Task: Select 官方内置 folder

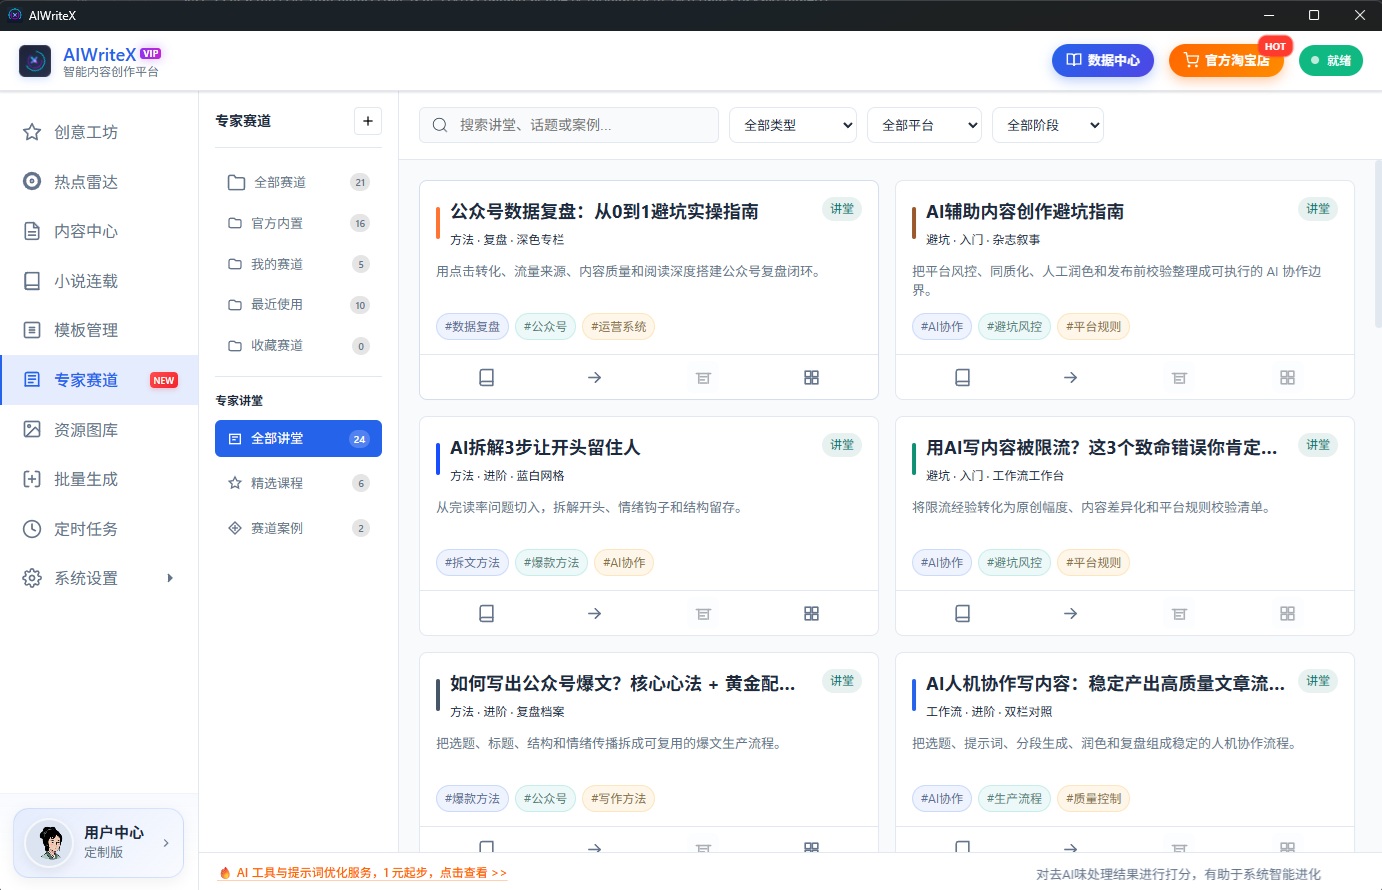Action: (x=298, y=223)
